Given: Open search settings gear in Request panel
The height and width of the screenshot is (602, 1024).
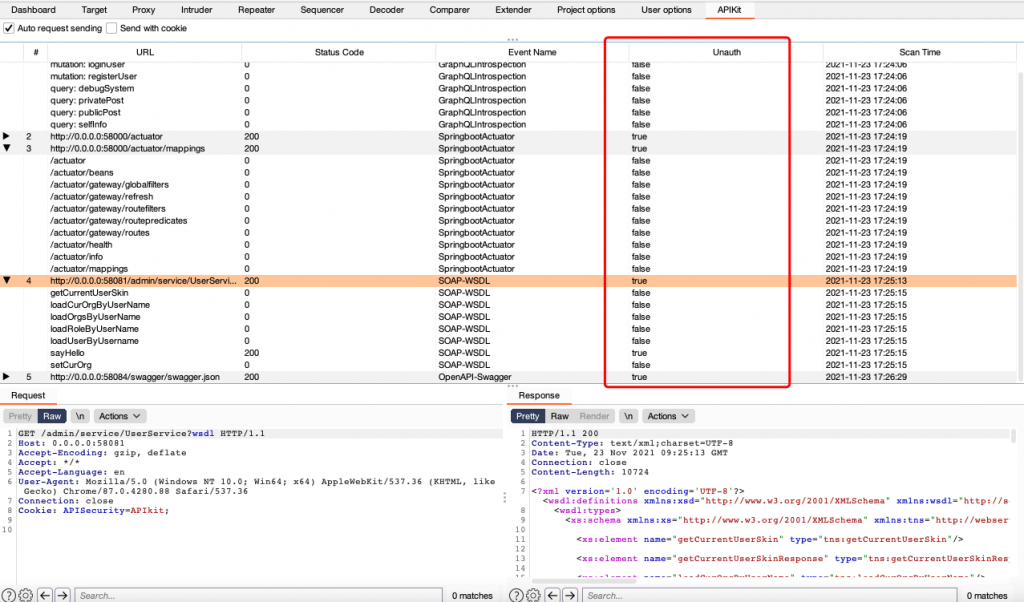Looking at the screenshot, I should click(x=26, y=595).
